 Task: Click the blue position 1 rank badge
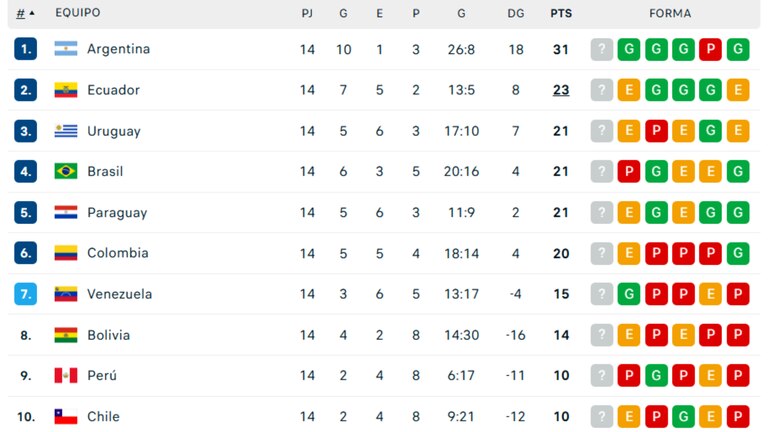coord(26,49)
